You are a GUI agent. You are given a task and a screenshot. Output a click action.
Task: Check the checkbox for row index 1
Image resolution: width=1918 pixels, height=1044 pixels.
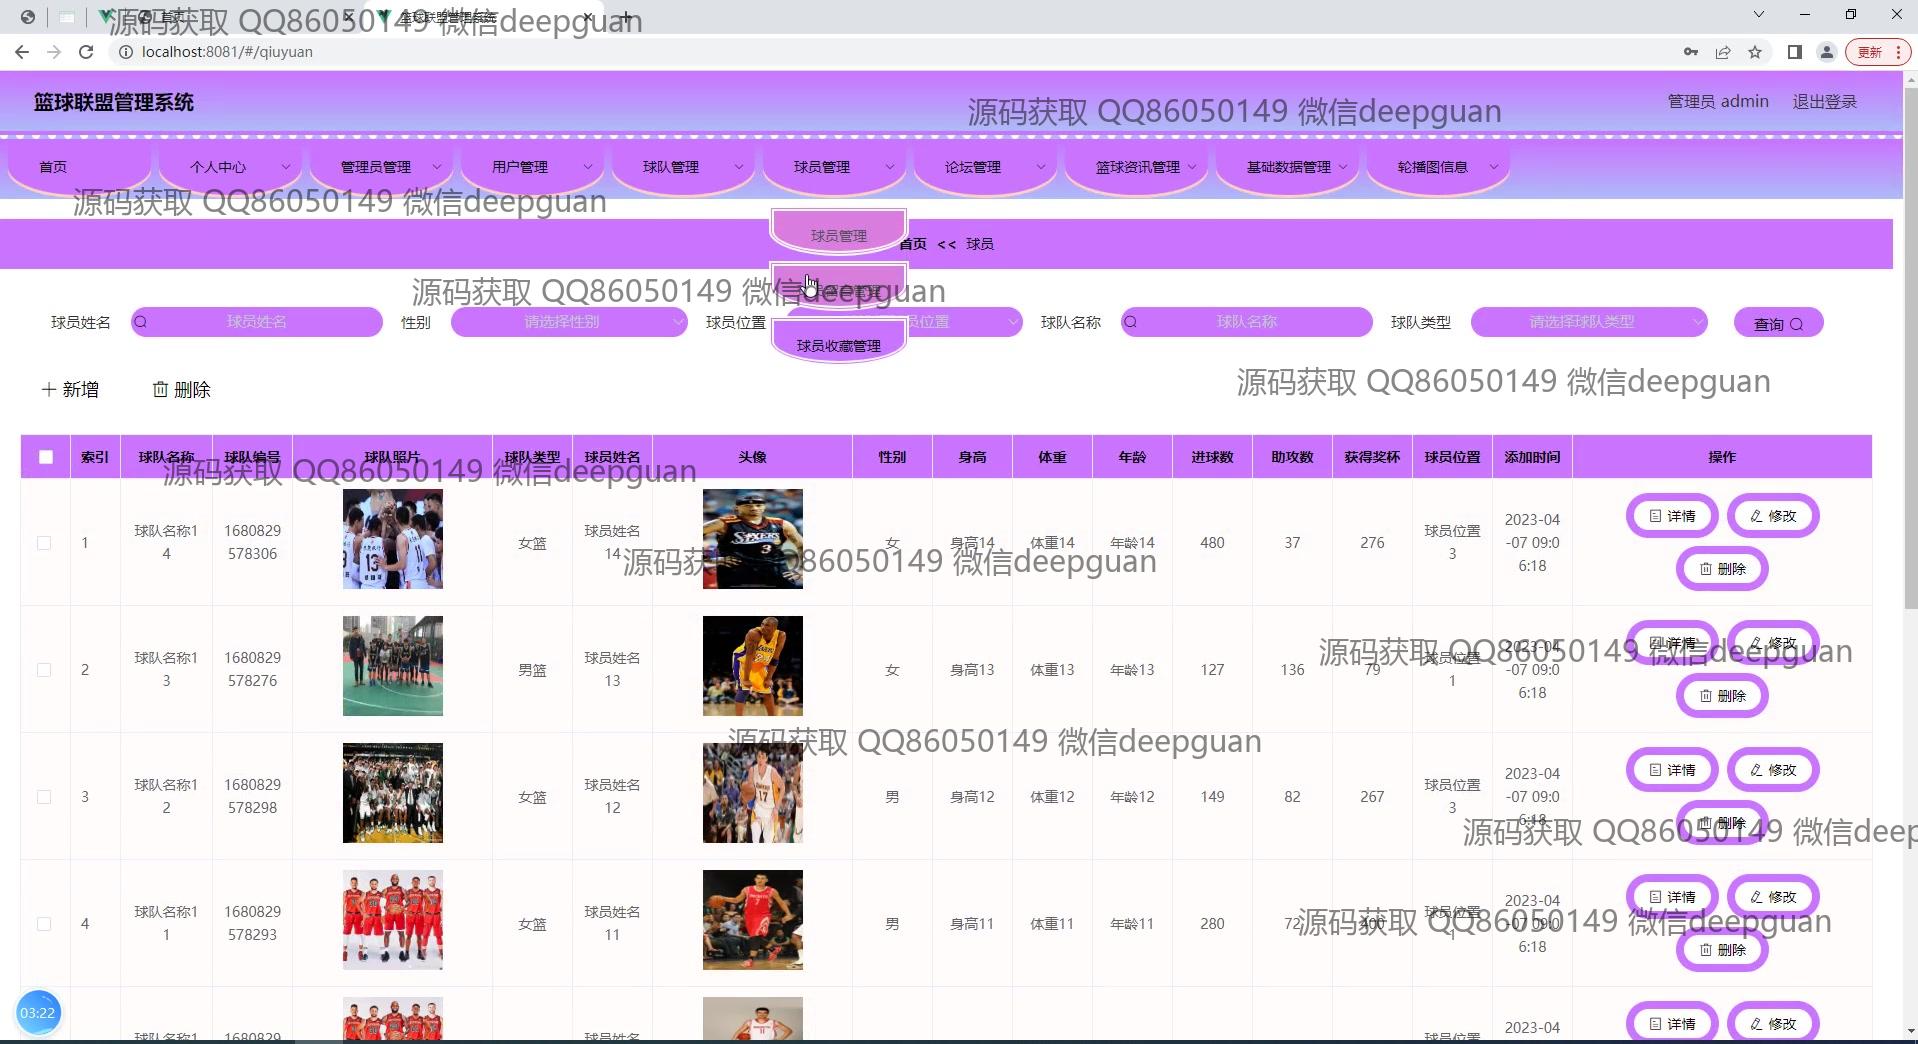click(44, 543)
